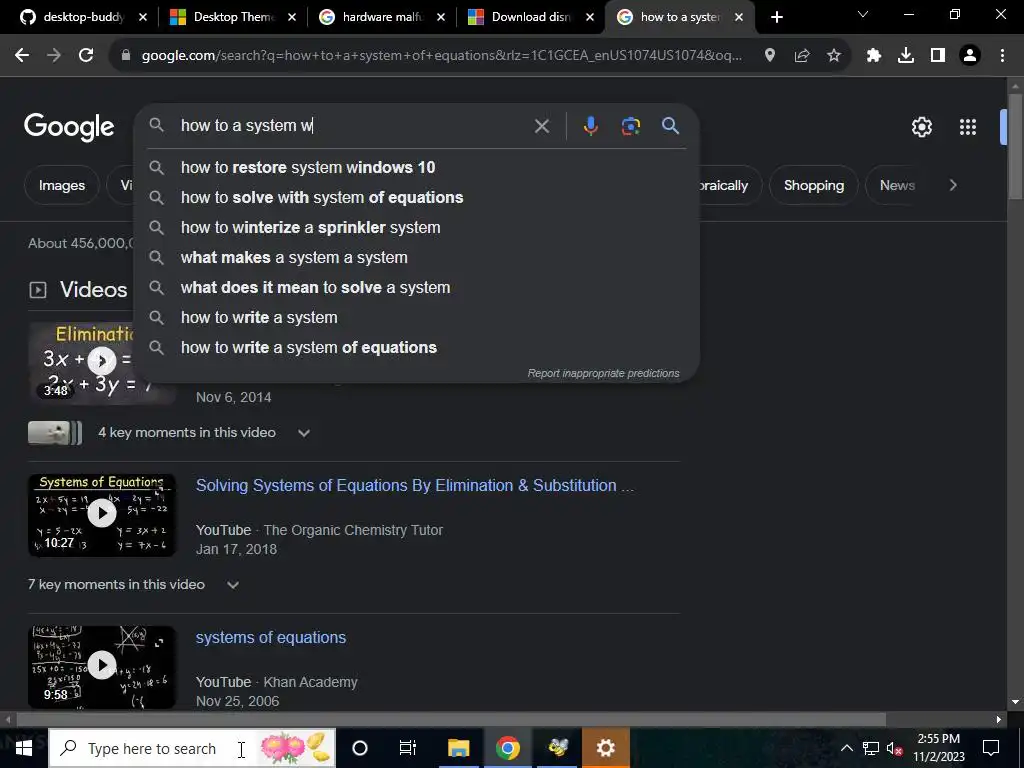Image resolution: width=1024 pixels, height=768 pixels.
Task: Click the vertical page scrollbar
Action: click(1015, 146)
